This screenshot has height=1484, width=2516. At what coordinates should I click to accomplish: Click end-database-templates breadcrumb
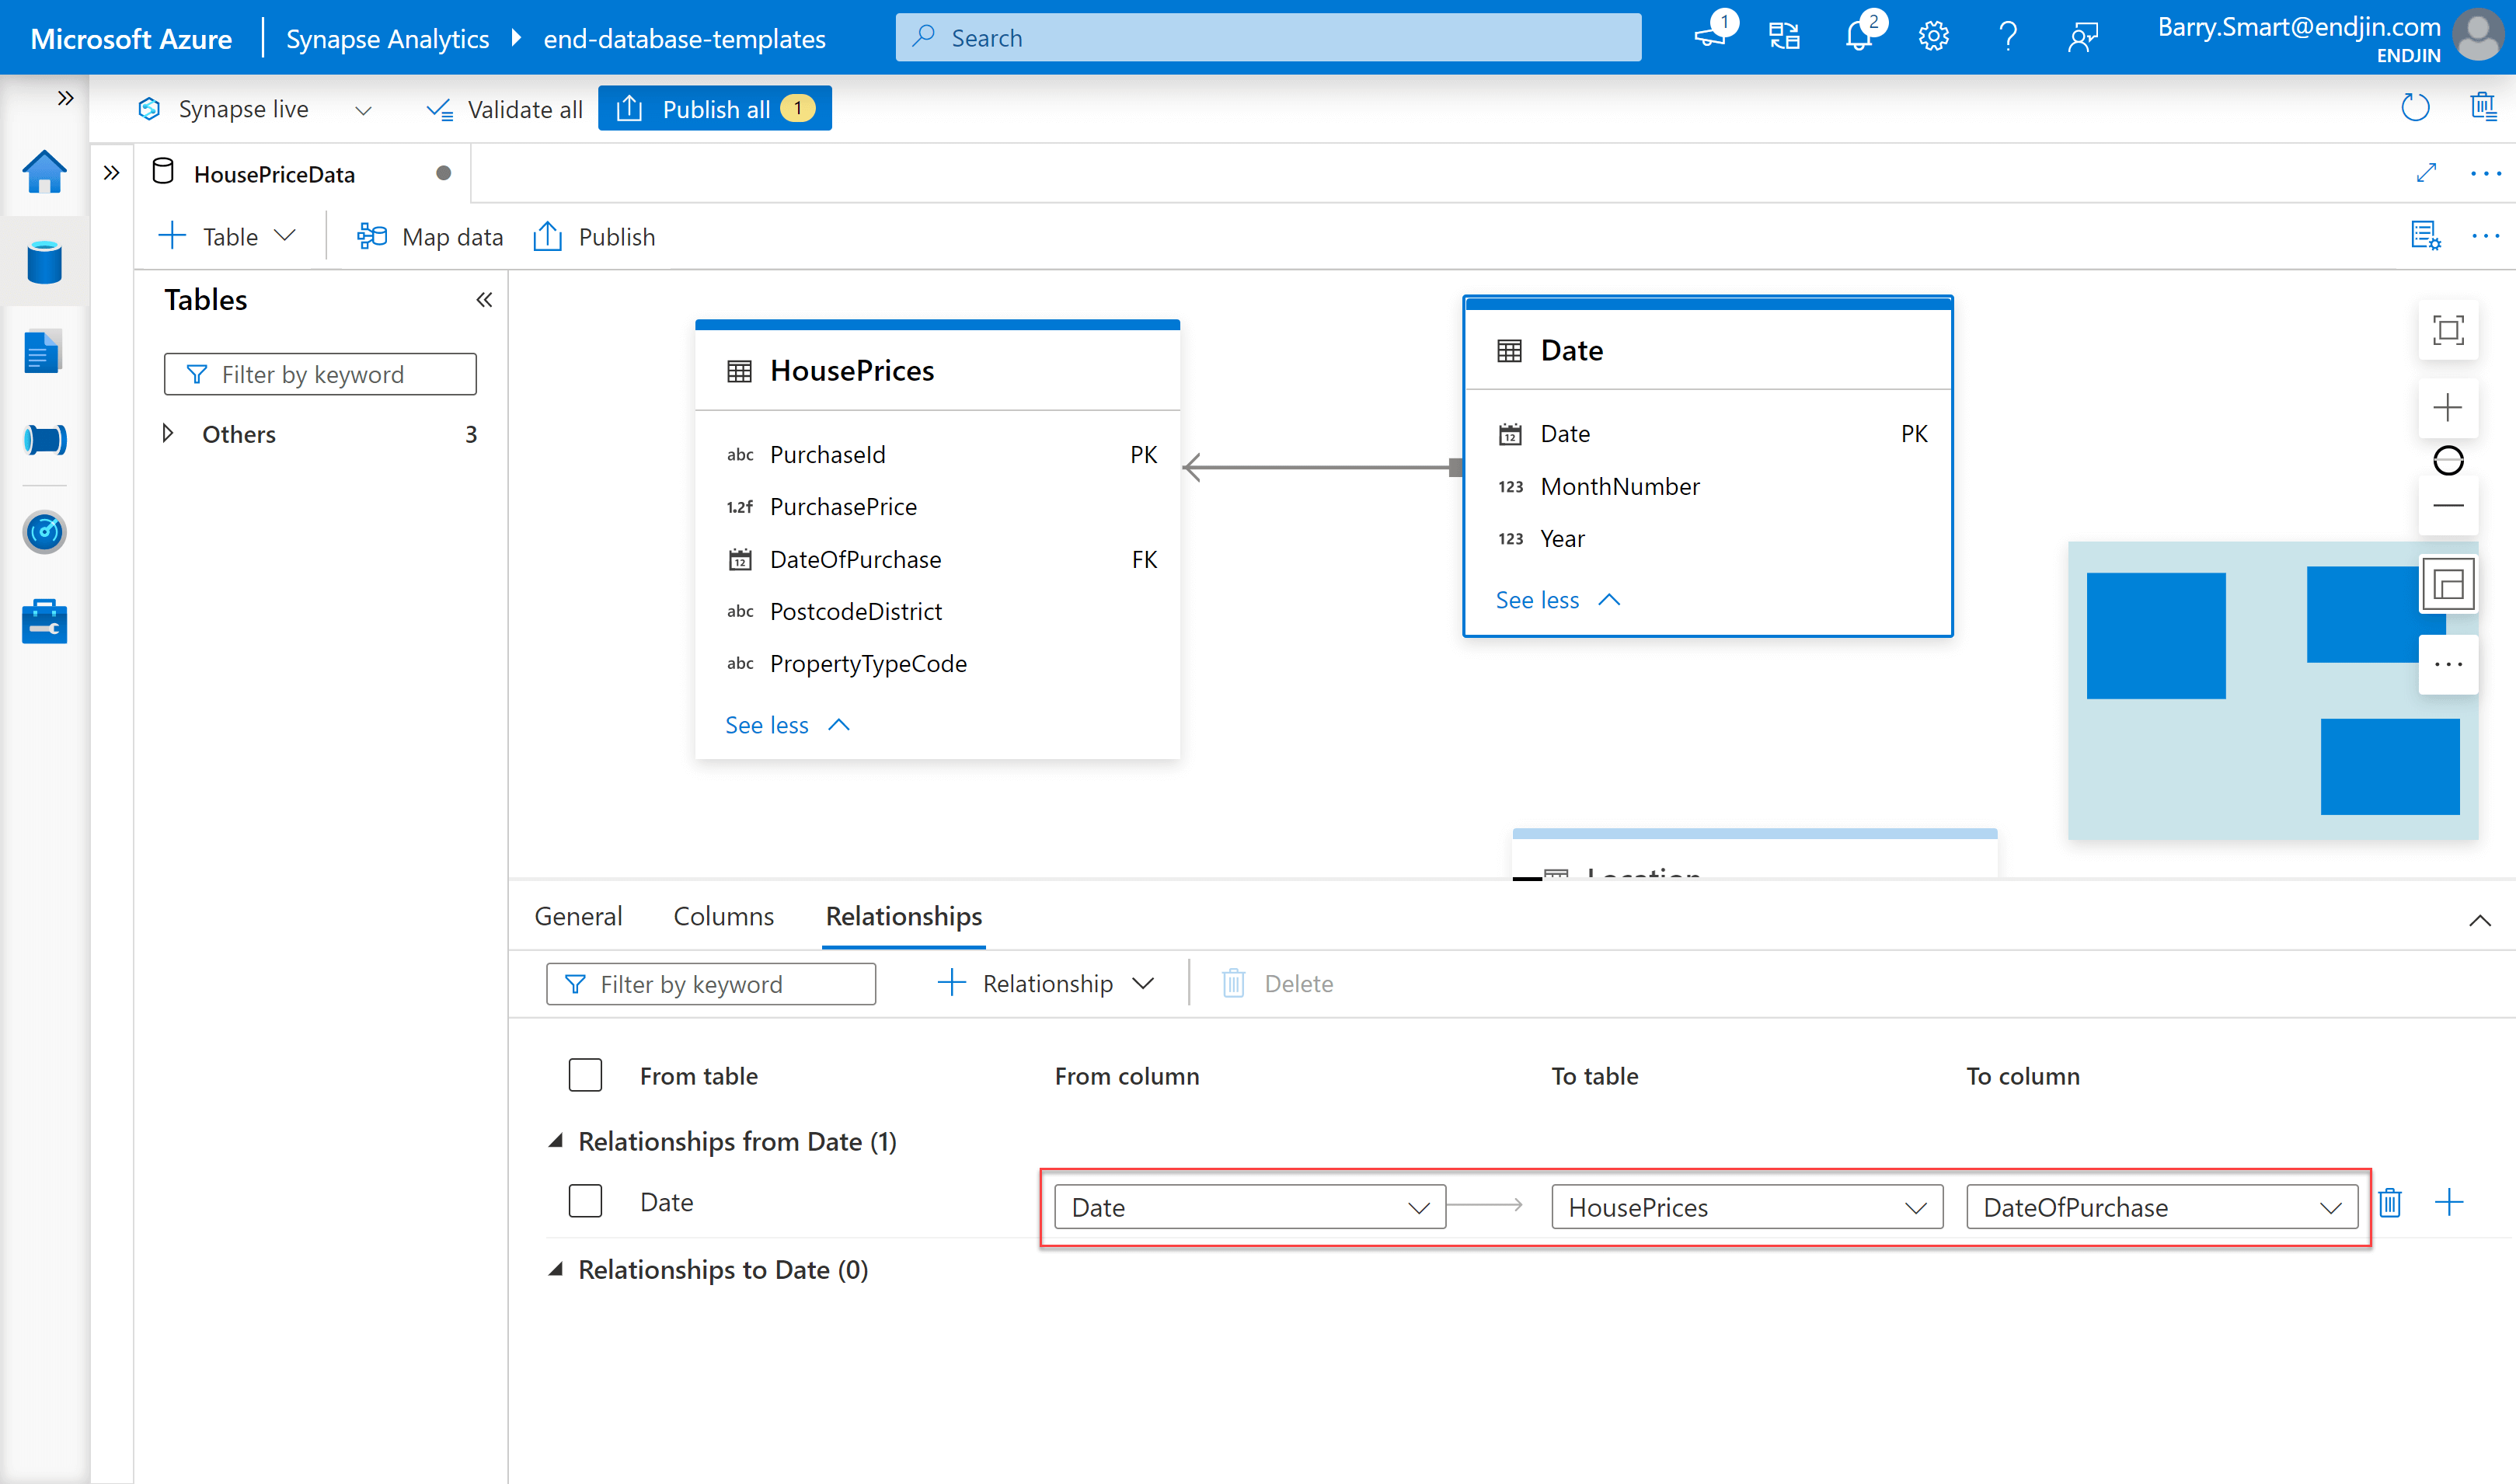coord(685,38)
